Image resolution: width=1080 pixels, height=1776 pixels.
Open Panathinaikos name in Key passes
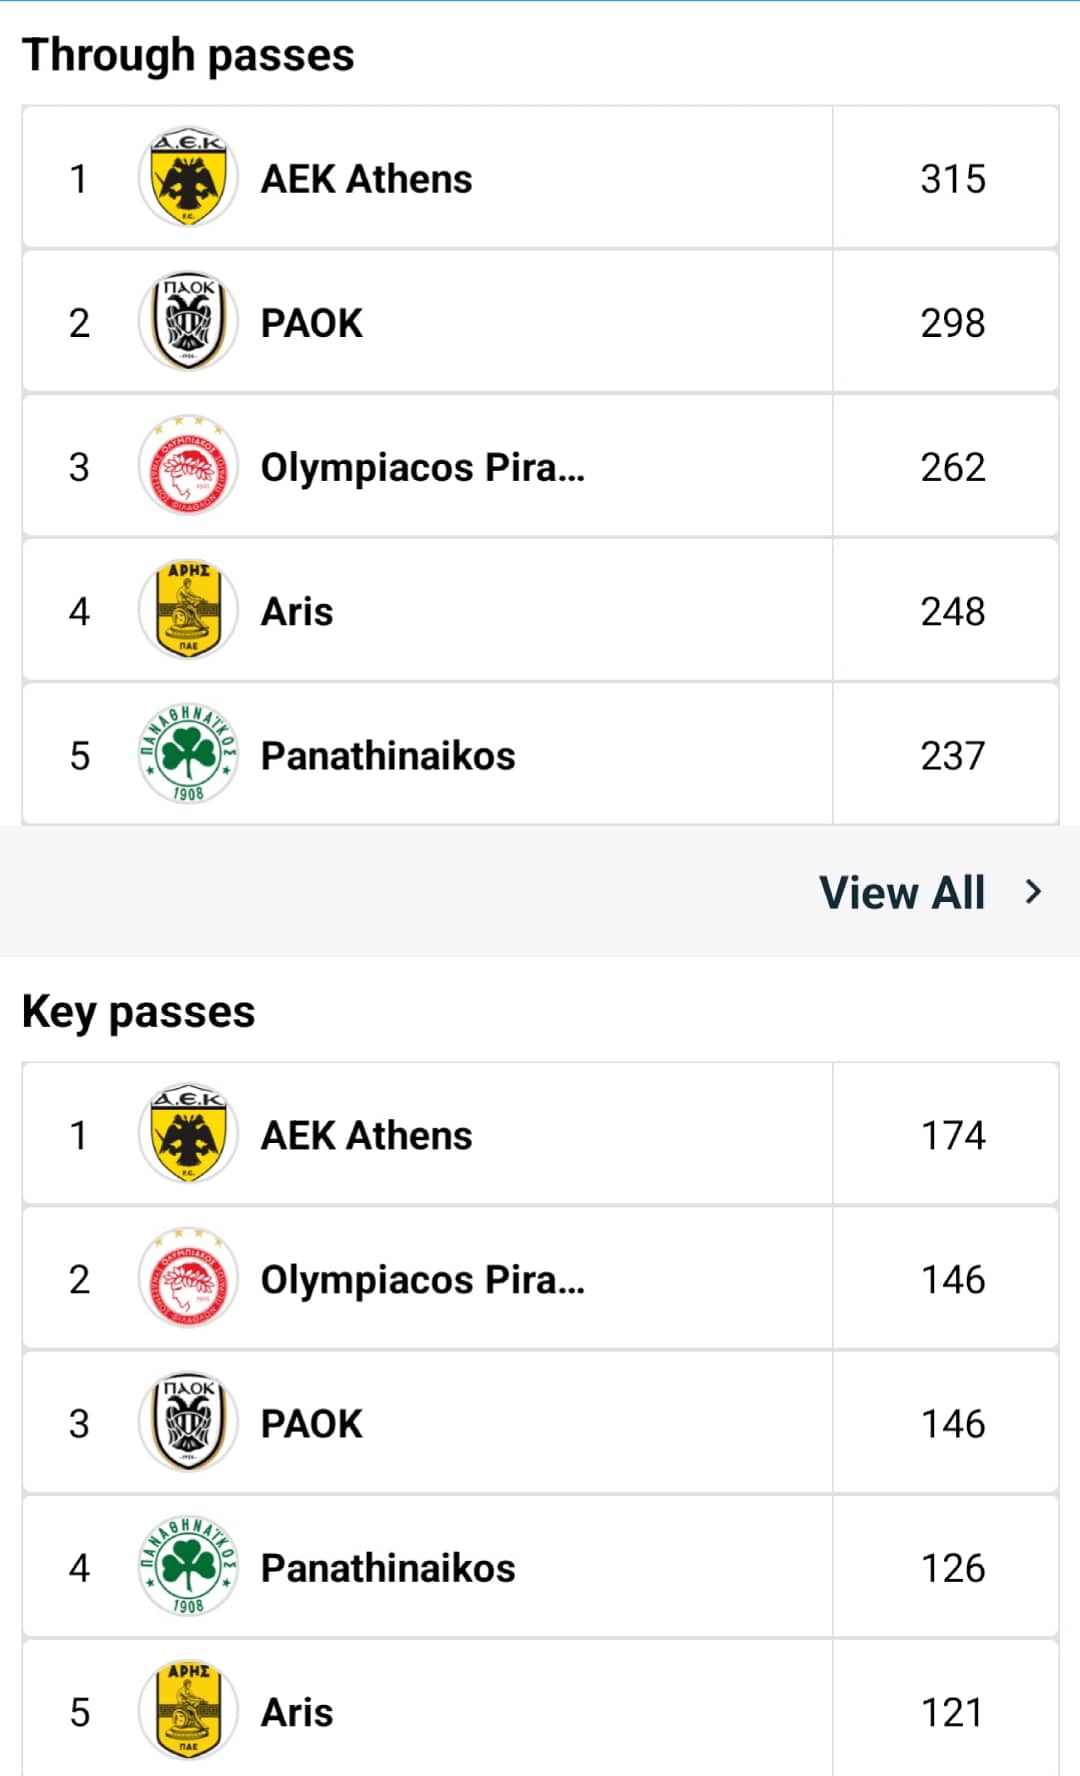(388, 1568)
